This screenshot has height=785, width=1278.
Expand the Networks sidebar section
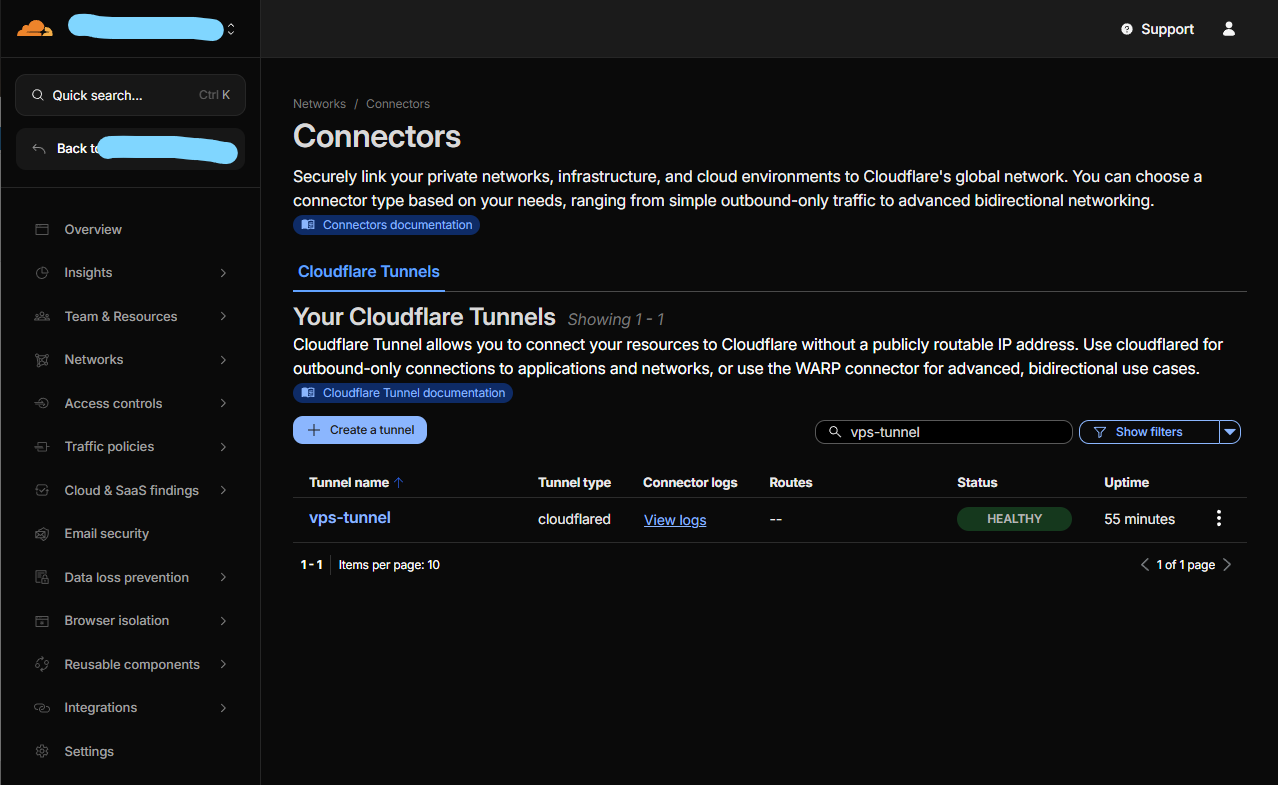point(223,360)
